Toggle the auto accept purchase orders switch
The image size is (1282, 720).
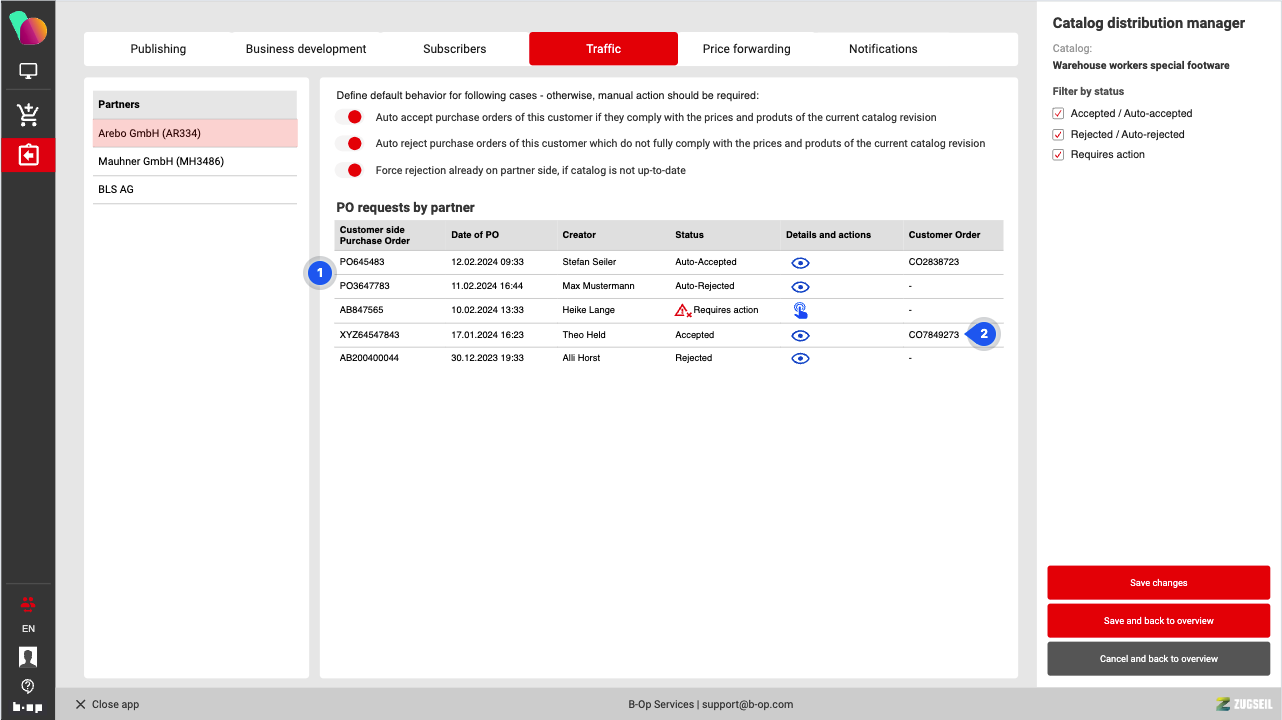click(349, 117)
